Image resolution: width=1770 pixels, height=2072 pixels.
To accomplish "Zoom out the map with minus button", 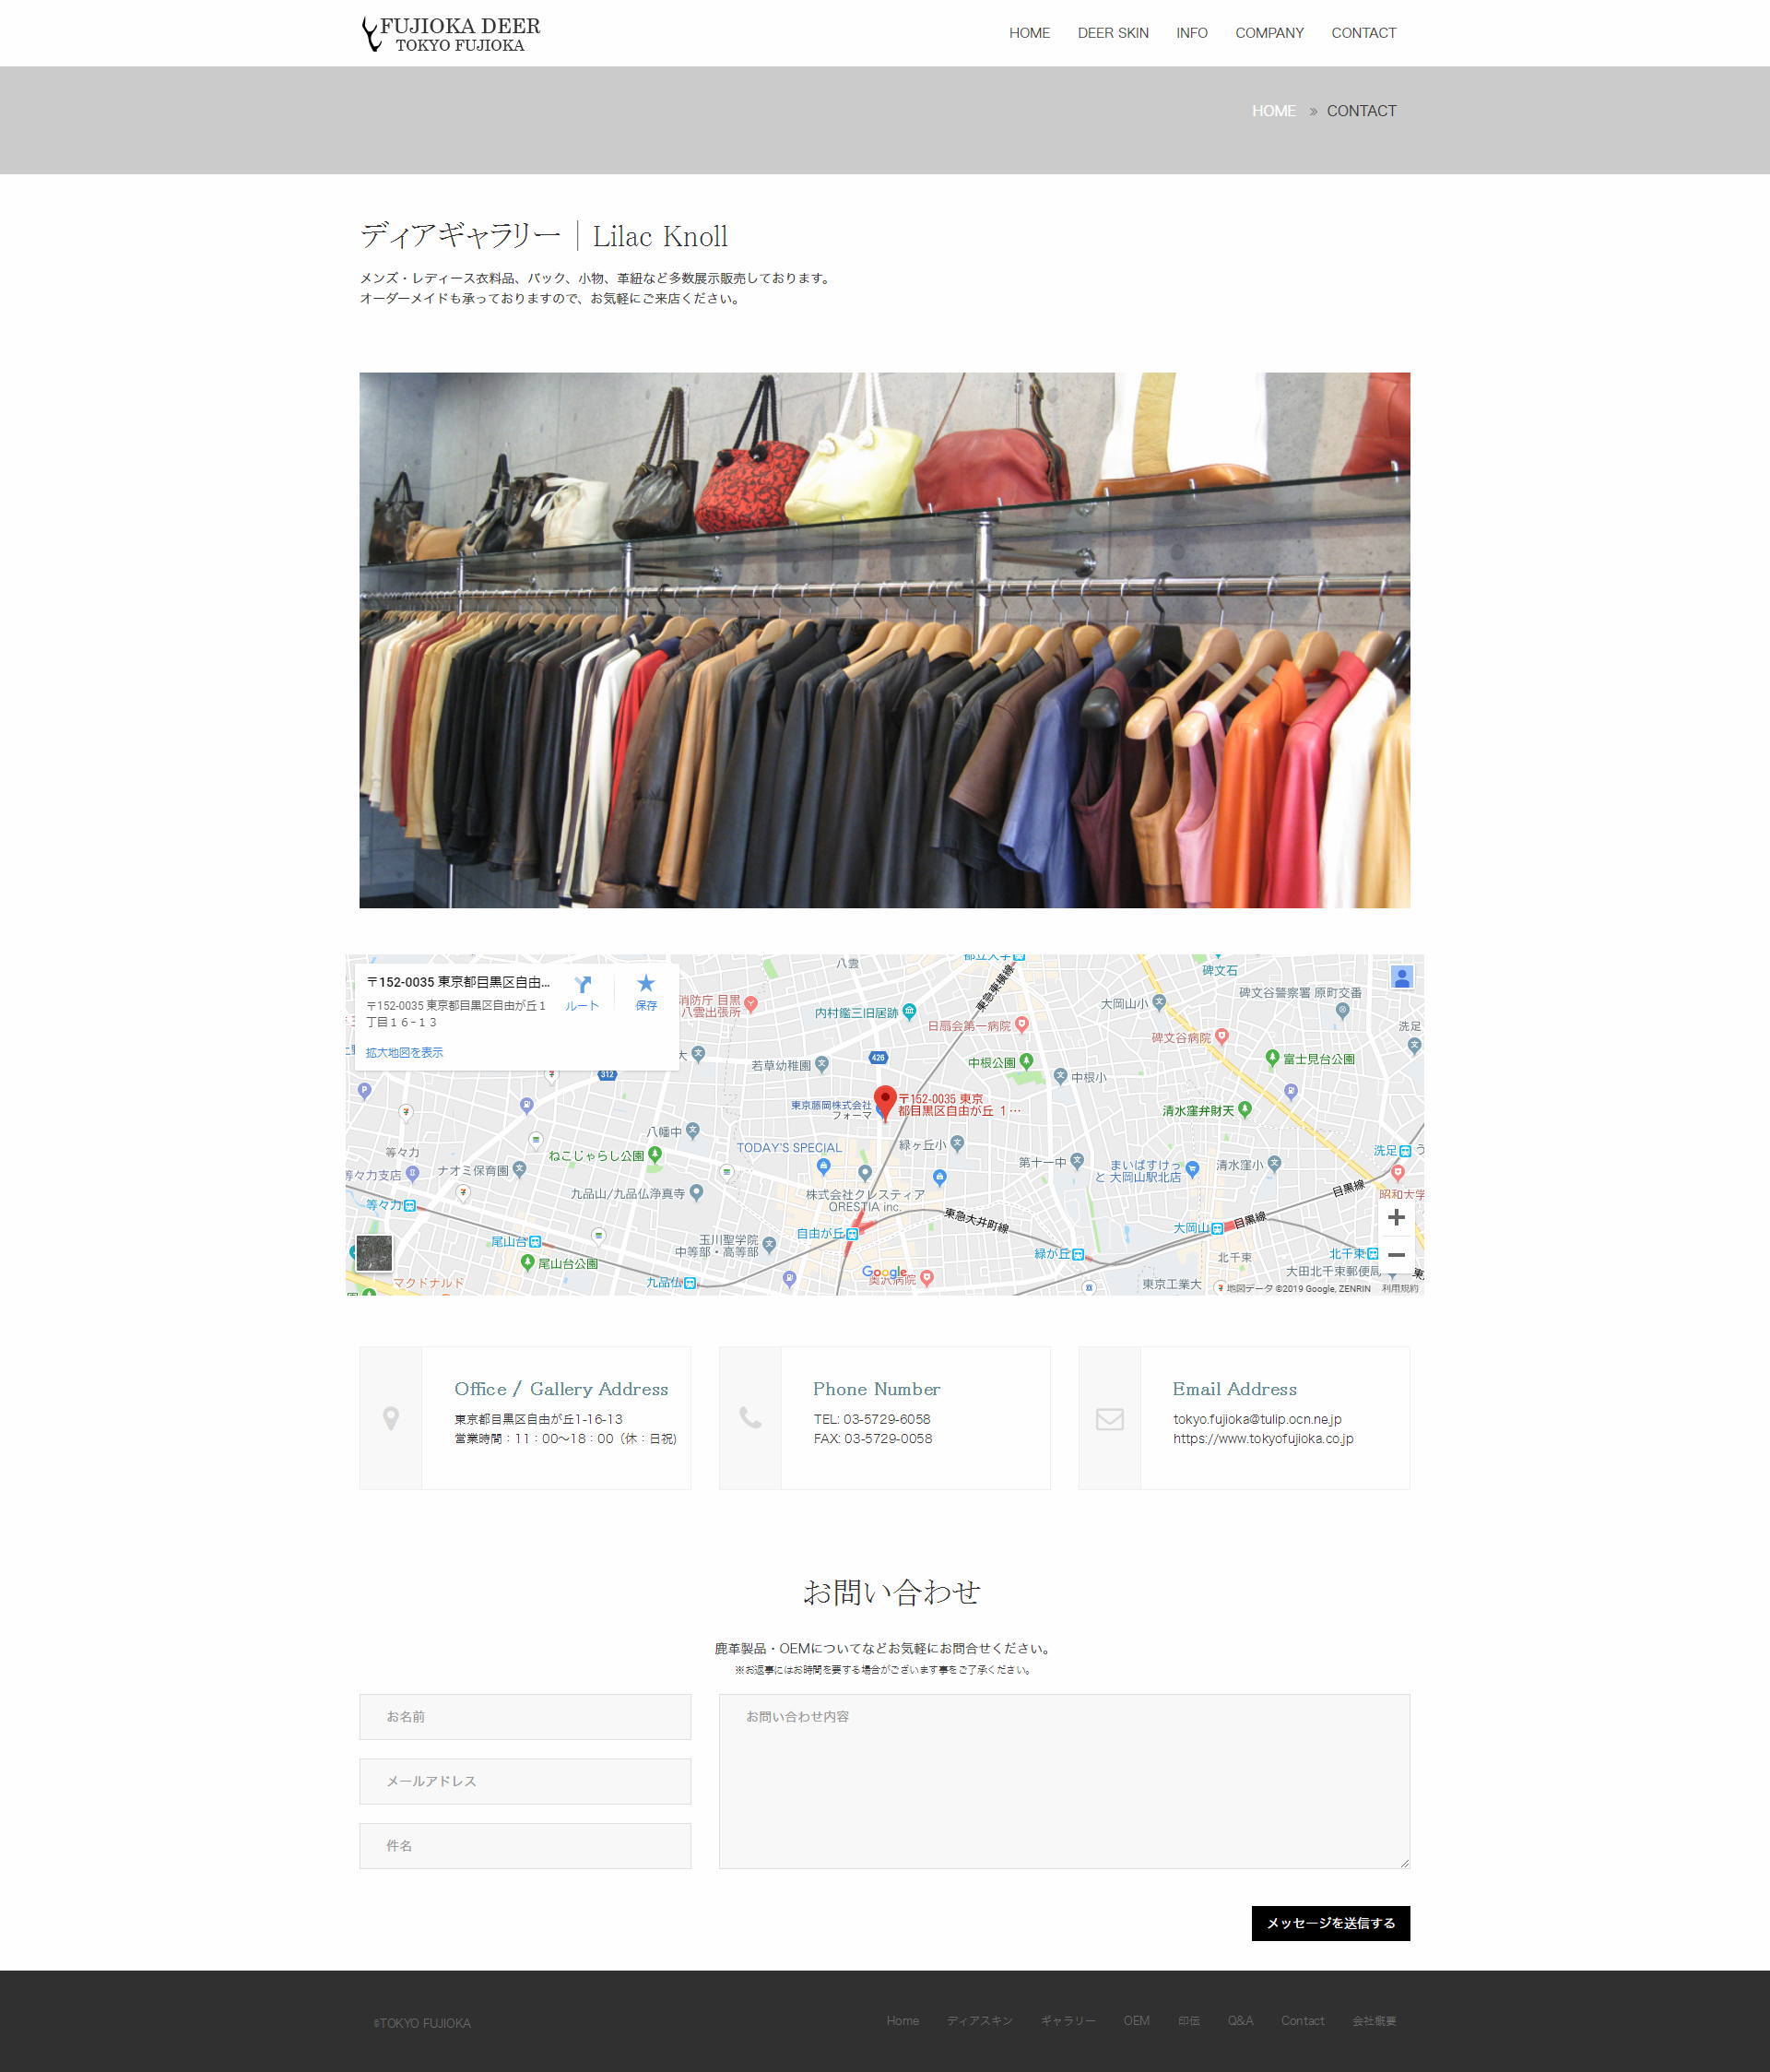I will tap(1396, 1255).
